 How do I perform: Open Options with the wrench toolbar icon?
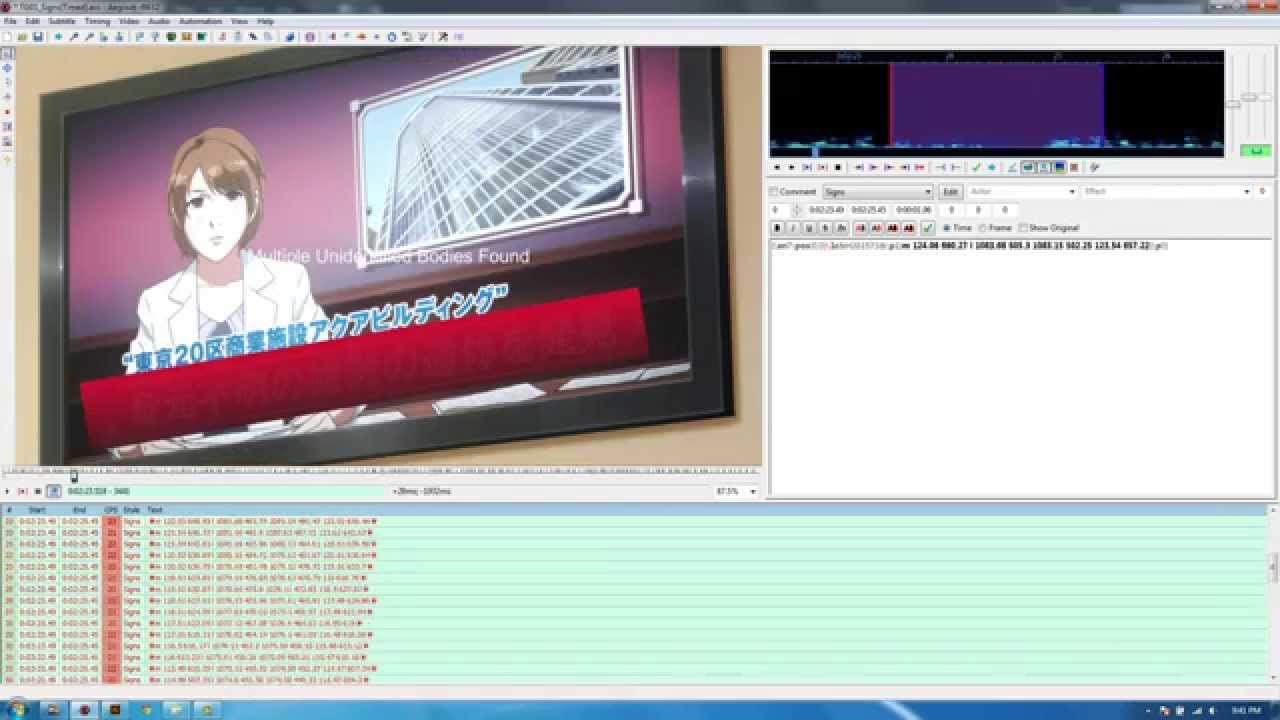click(443, 37)
